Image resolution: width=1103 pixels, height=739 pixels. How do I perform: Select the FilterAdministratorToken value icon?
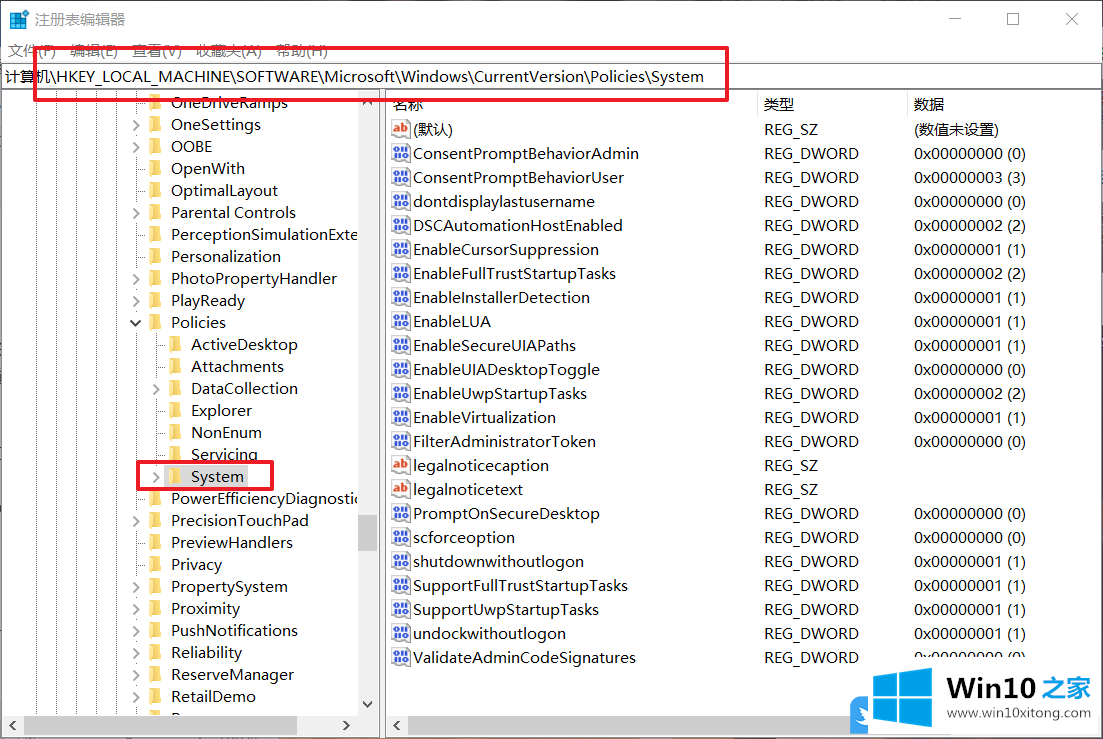click(401, 441)
